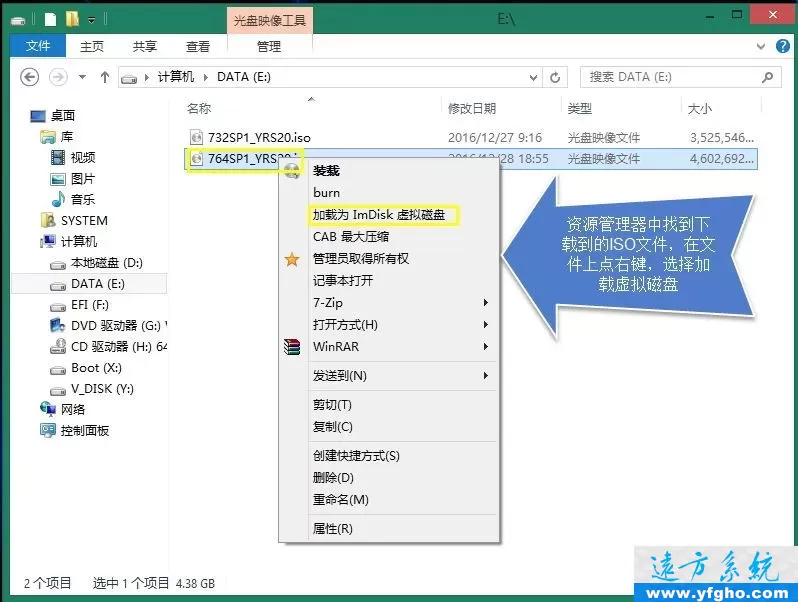
Task: Select CAB 最大压缩 menu entry
Action: pyautogui.click(x=351, y=237)
